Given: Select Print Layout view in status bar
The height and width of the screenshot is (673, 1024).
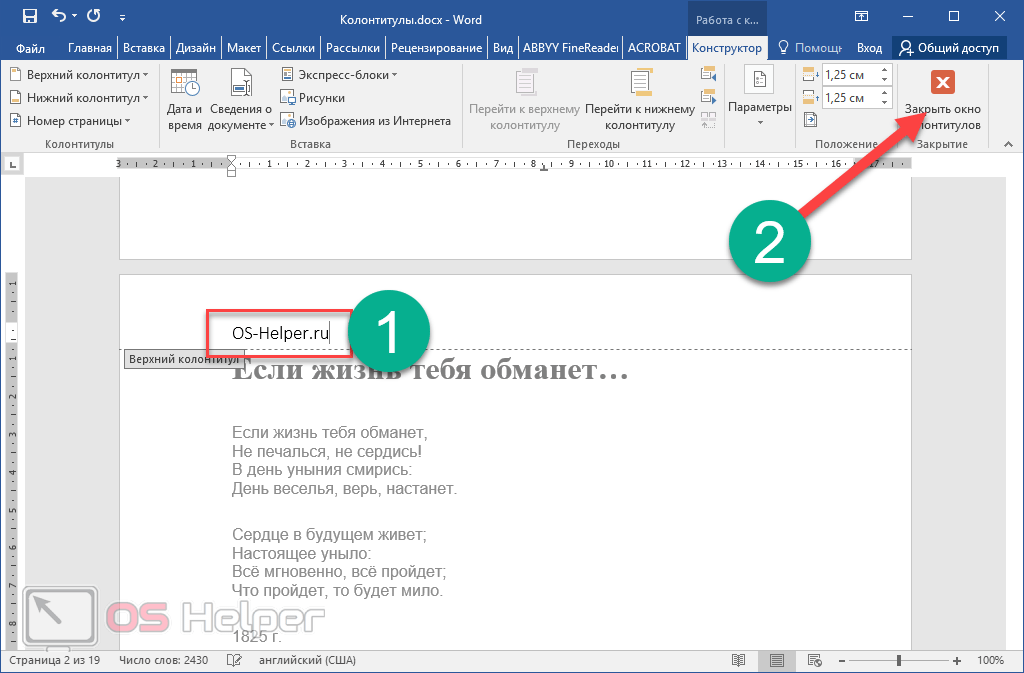Looking at the screenshot, I should [777, 660].
